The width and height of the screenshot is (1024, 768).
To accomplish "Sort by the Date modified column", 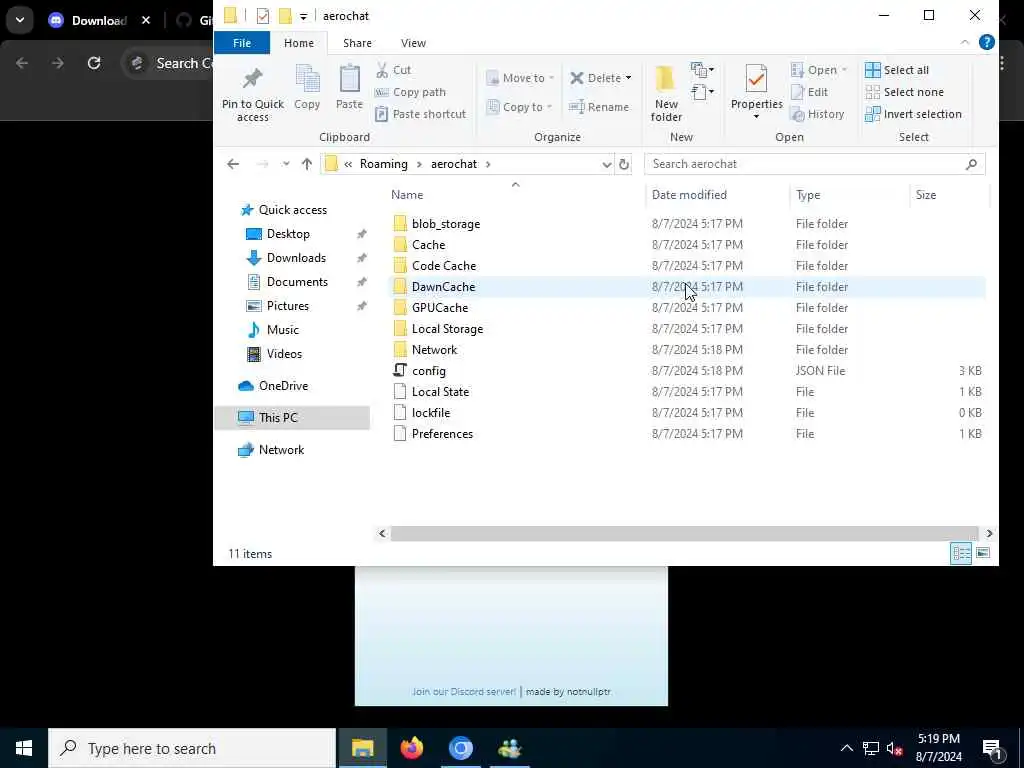I will tap(689, 195).
